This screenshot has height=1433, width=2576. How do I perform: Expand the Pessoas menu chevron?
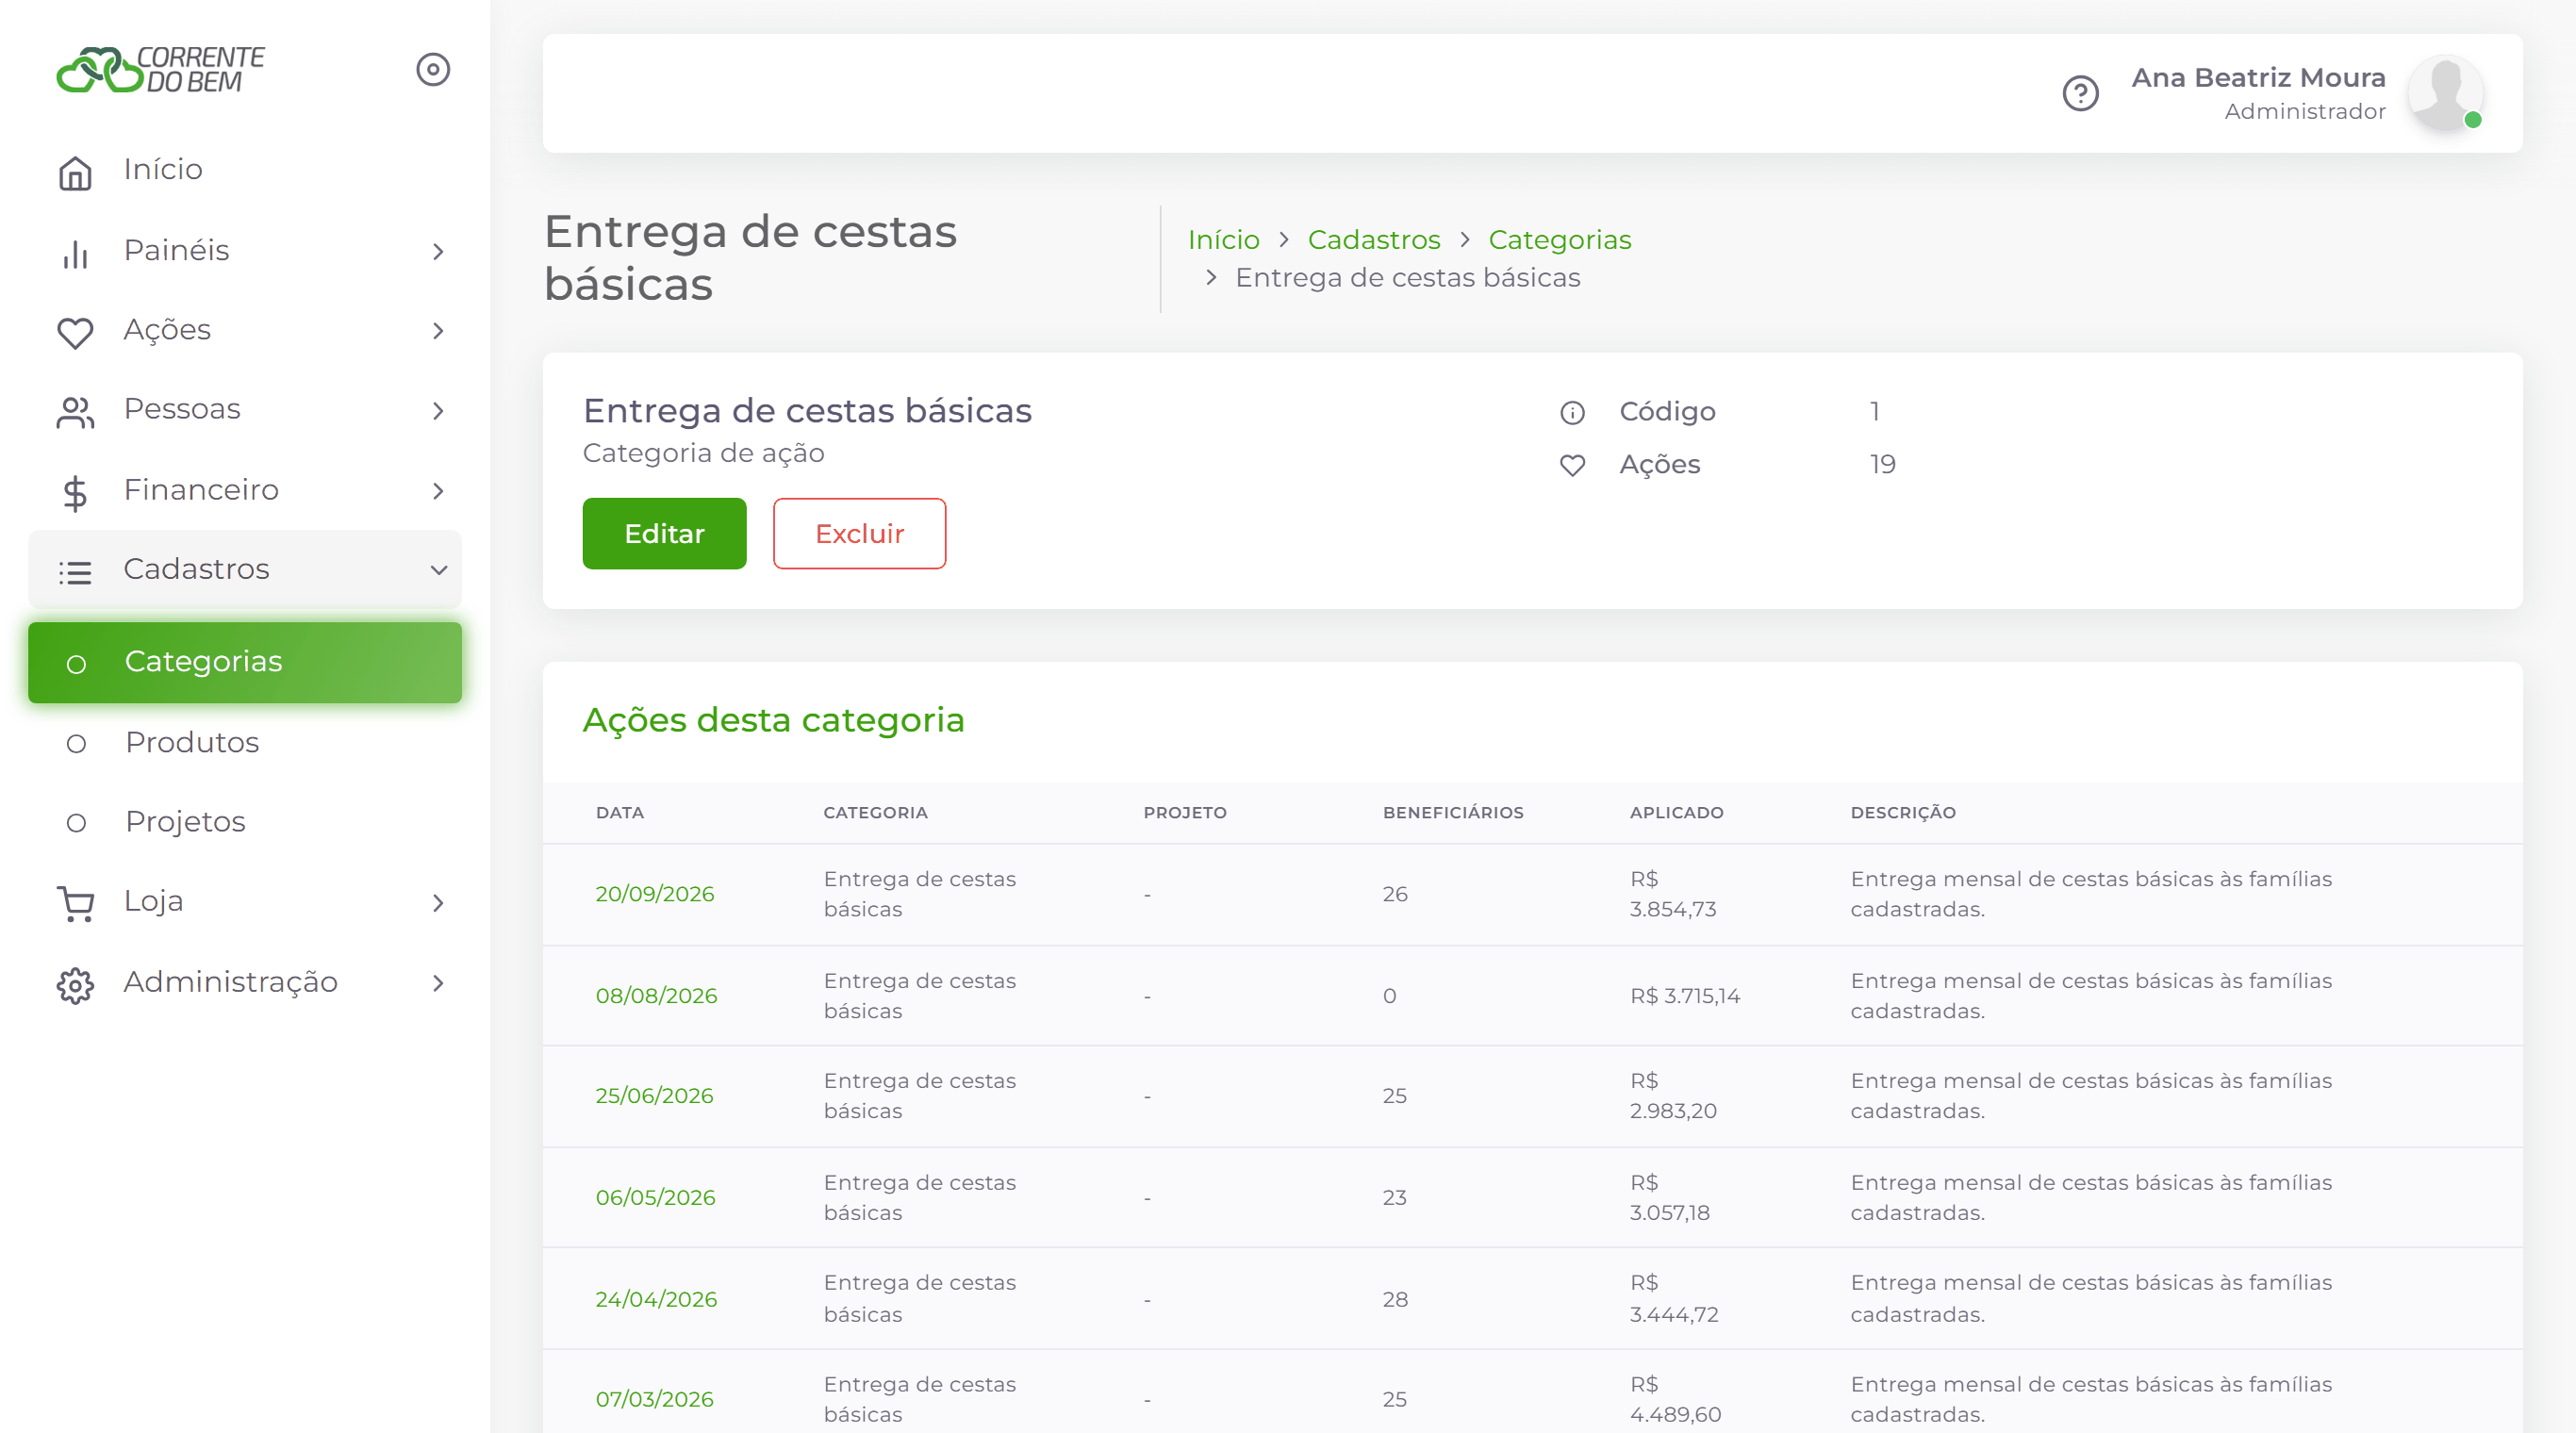pyautogui.click(x=438, y=411)
